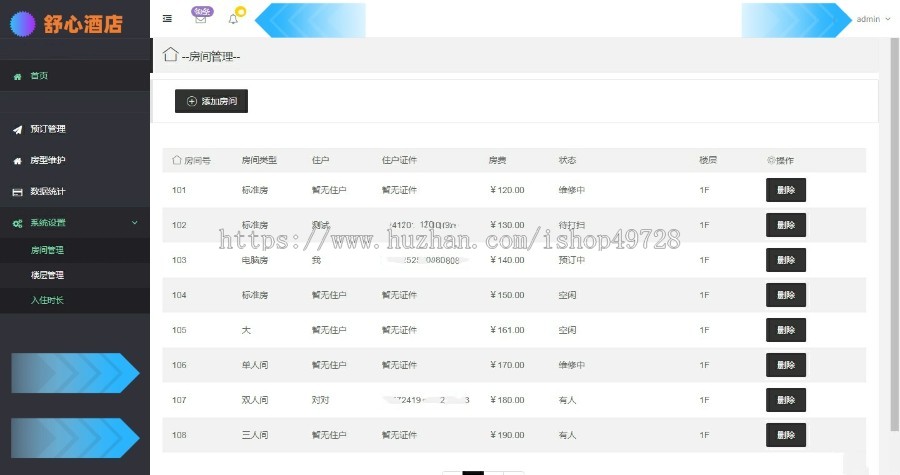This screenshot has width=900, height=475.
Task: Click the 电脑房 room type cell
Action: (255, 260)
